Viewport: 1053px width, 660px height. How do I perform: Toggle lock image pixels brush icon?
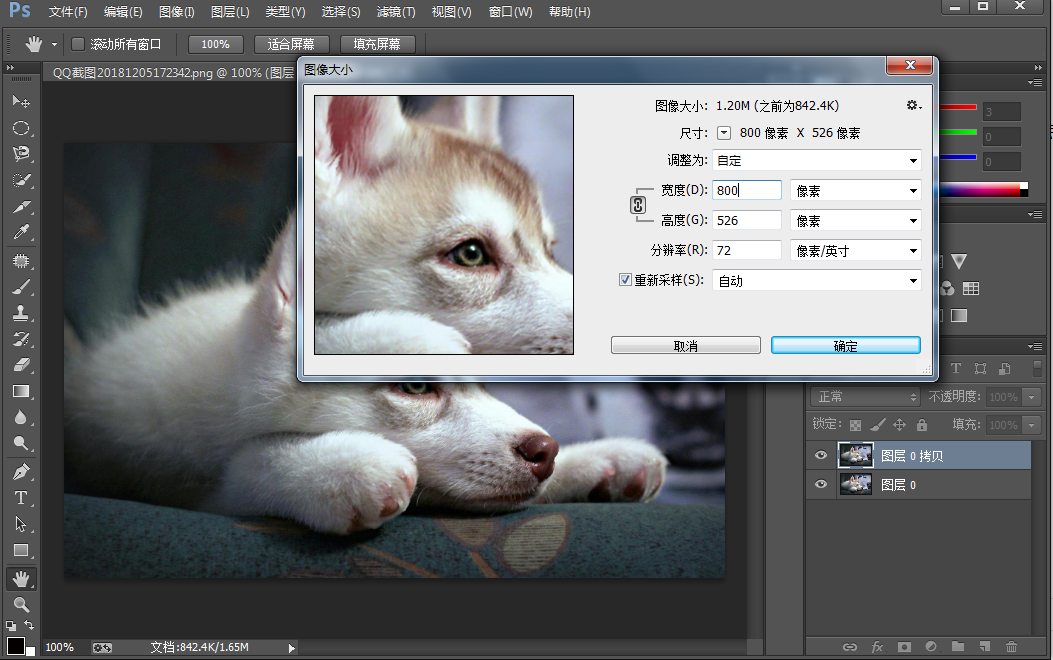877,424
